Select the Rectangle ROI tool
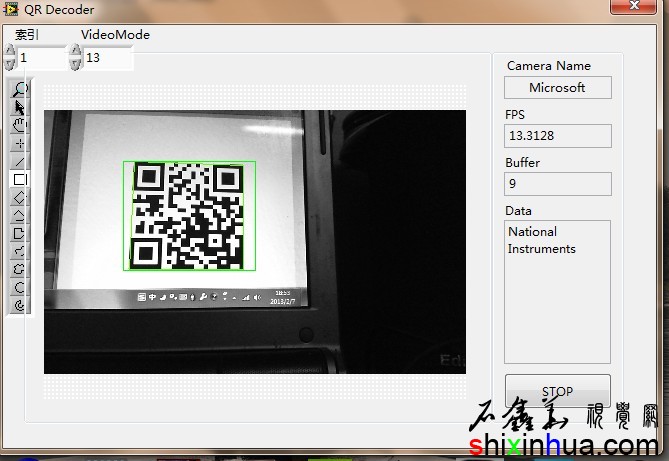Viewport: 669px width, 461px height. coord(19,179)
